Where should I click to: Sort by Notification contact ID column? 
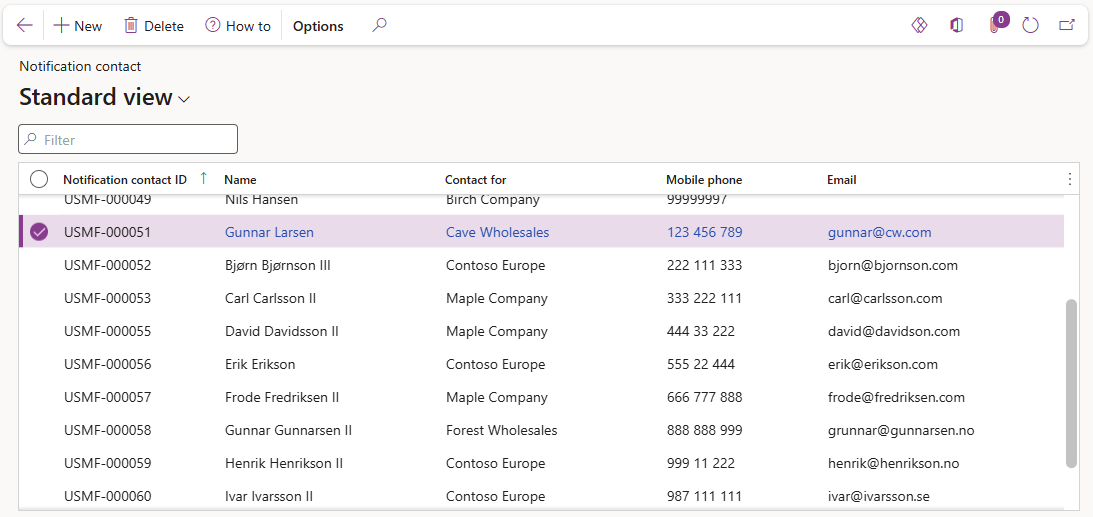(x=125, y=180)
